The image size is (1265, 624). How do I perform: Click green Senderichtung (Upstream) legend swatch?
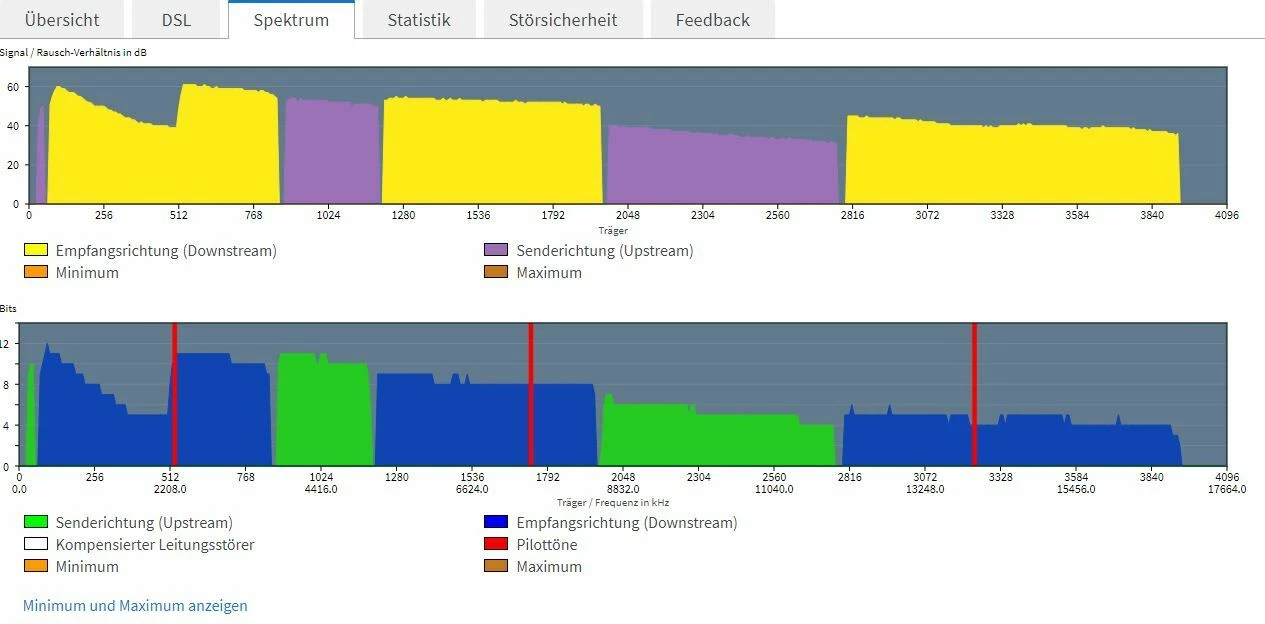(x=35, y=522)
